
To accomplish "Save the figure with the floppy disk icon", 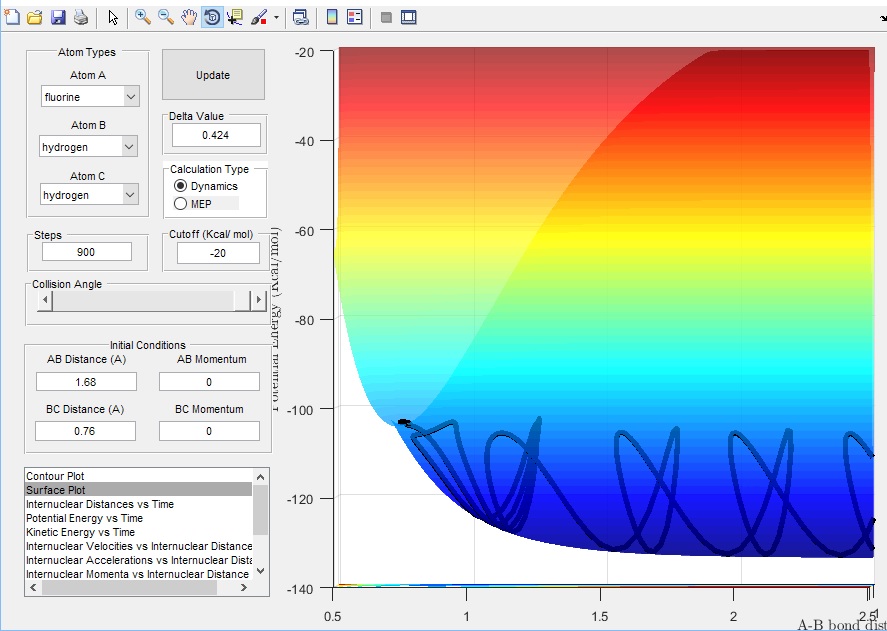I will click(x=58, y=17).
